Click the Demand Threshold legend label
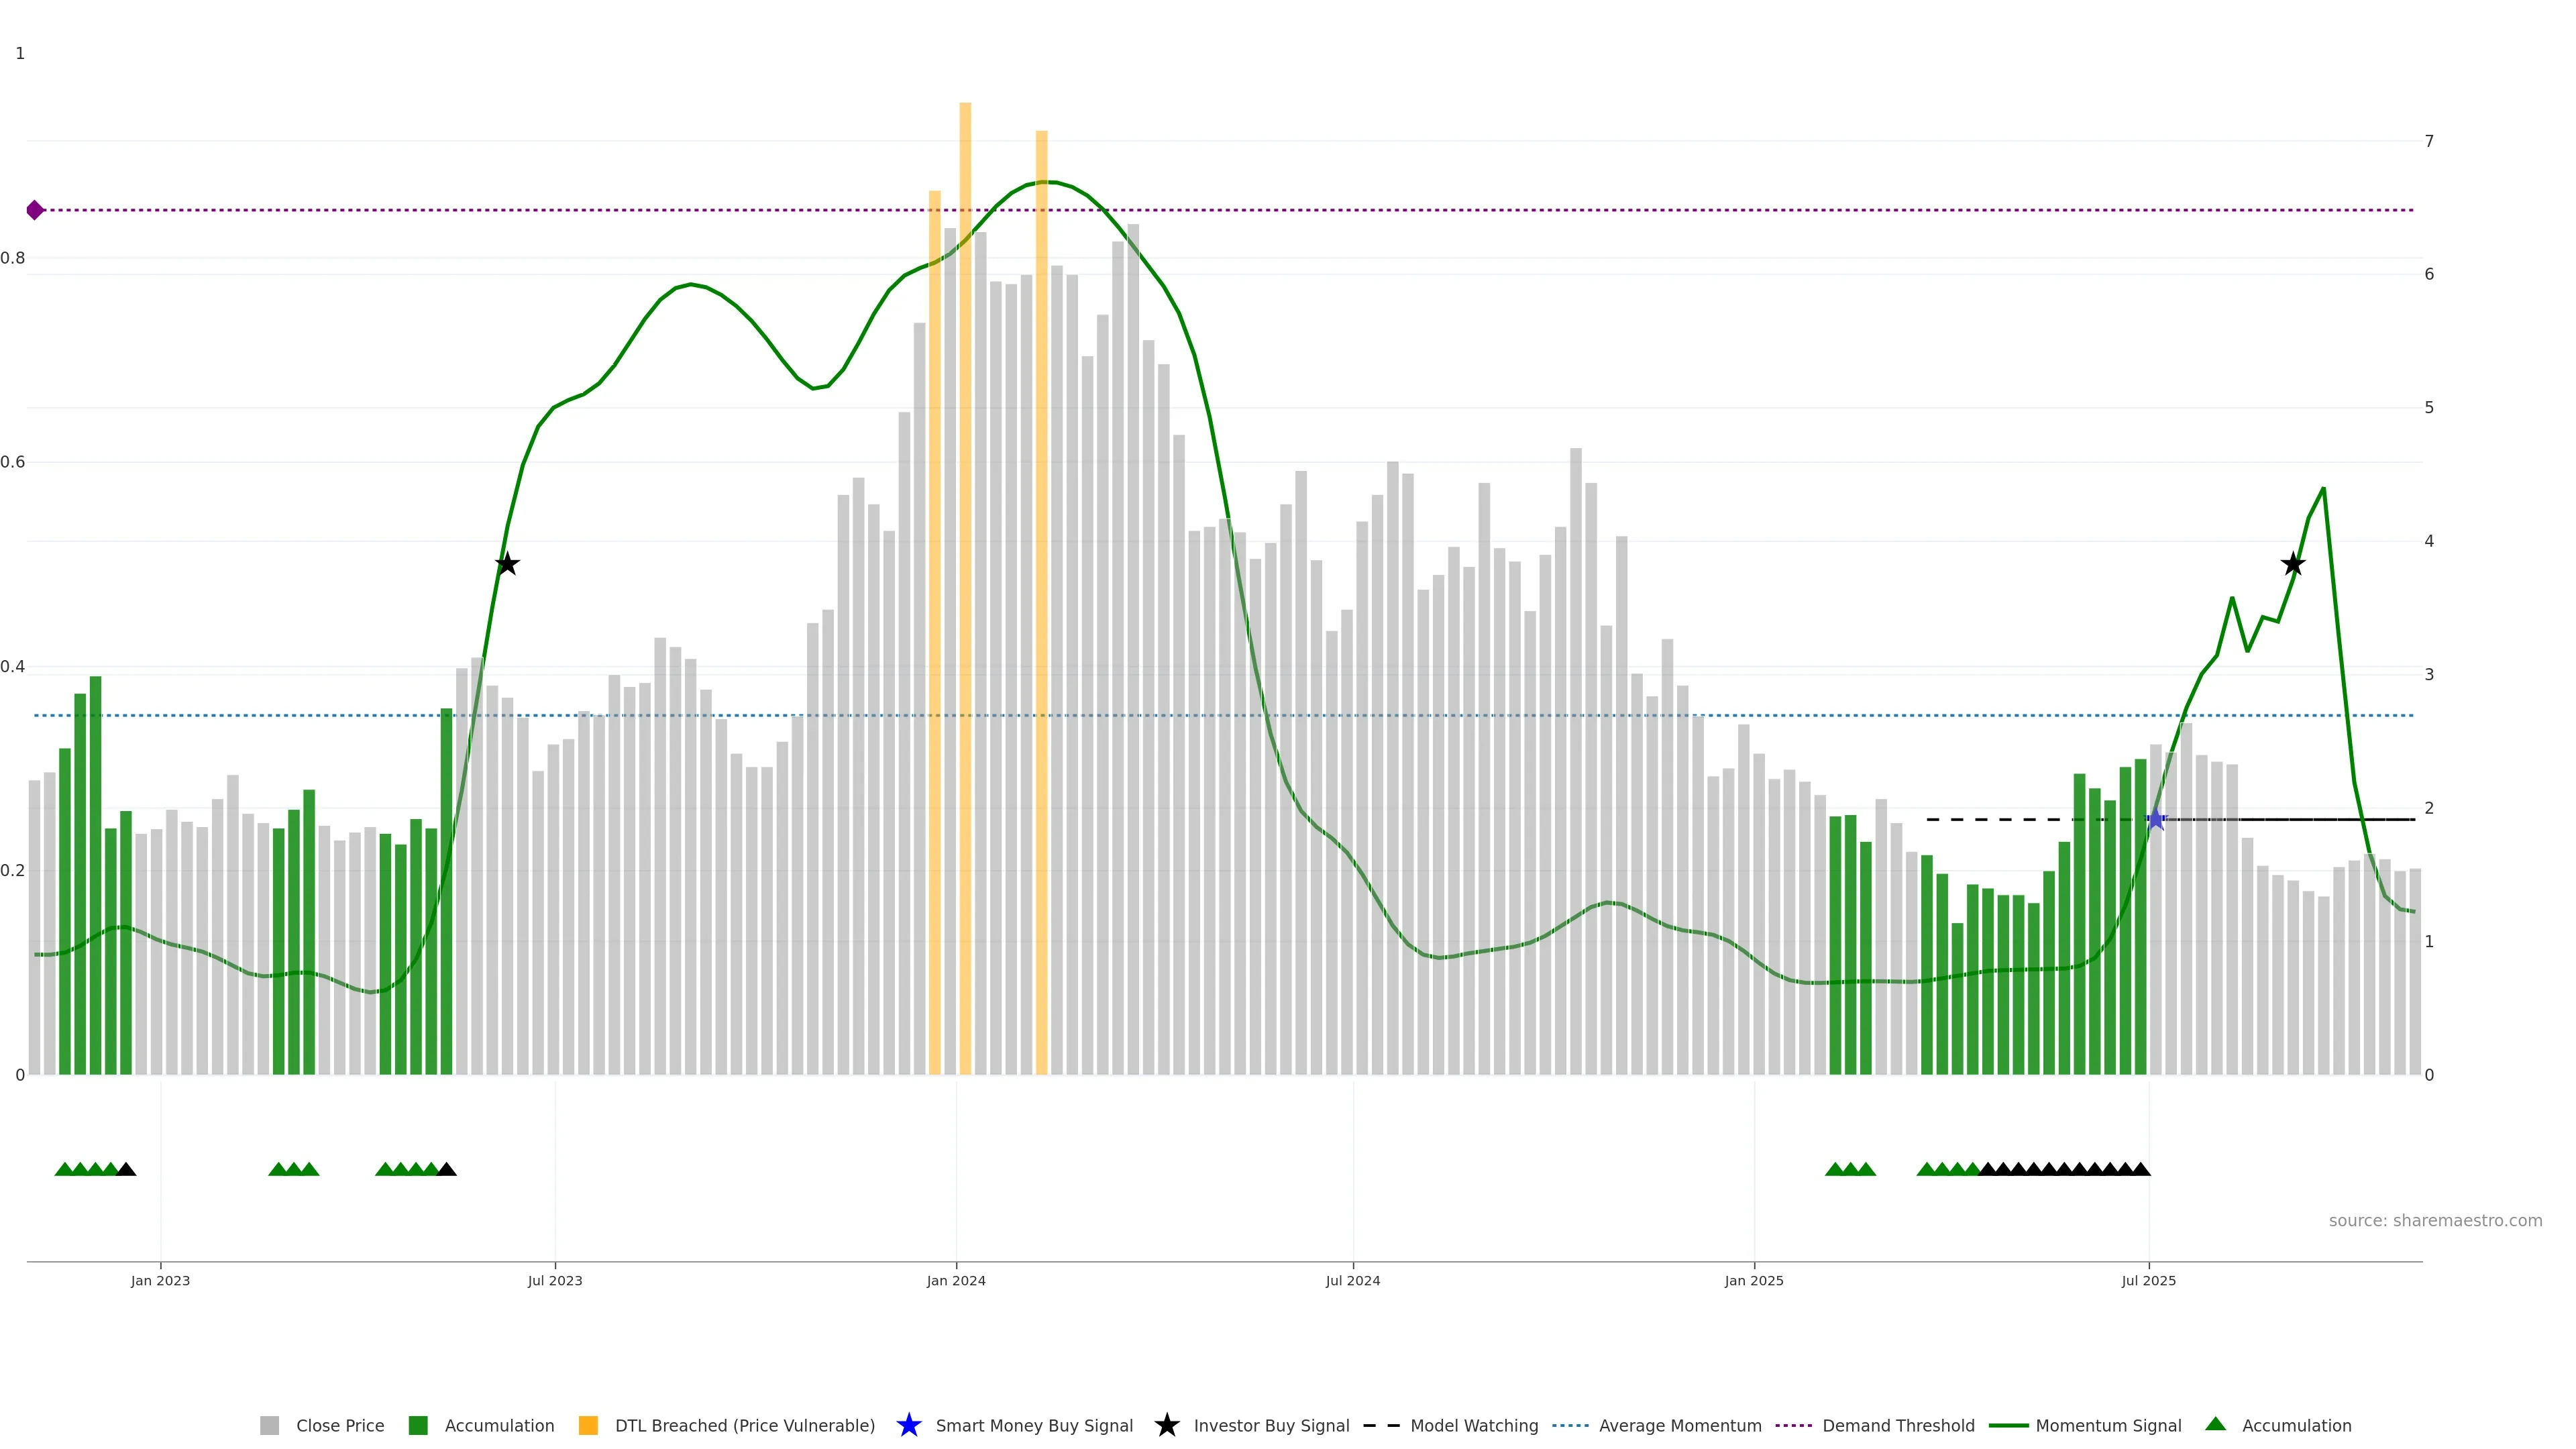Screen dimensions: 2576x1449 pos(1898,1426)
